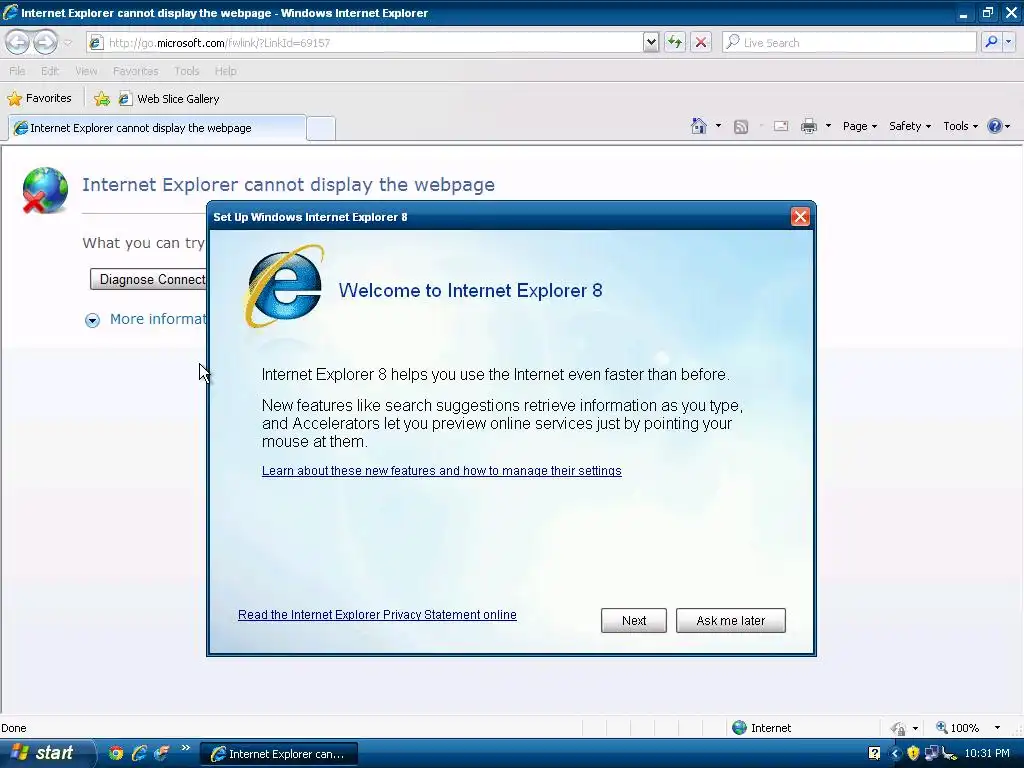Click the 100% zoom level button
Image resolution: width=1024 pixels, height=768 pixels.
coord(959,728)
